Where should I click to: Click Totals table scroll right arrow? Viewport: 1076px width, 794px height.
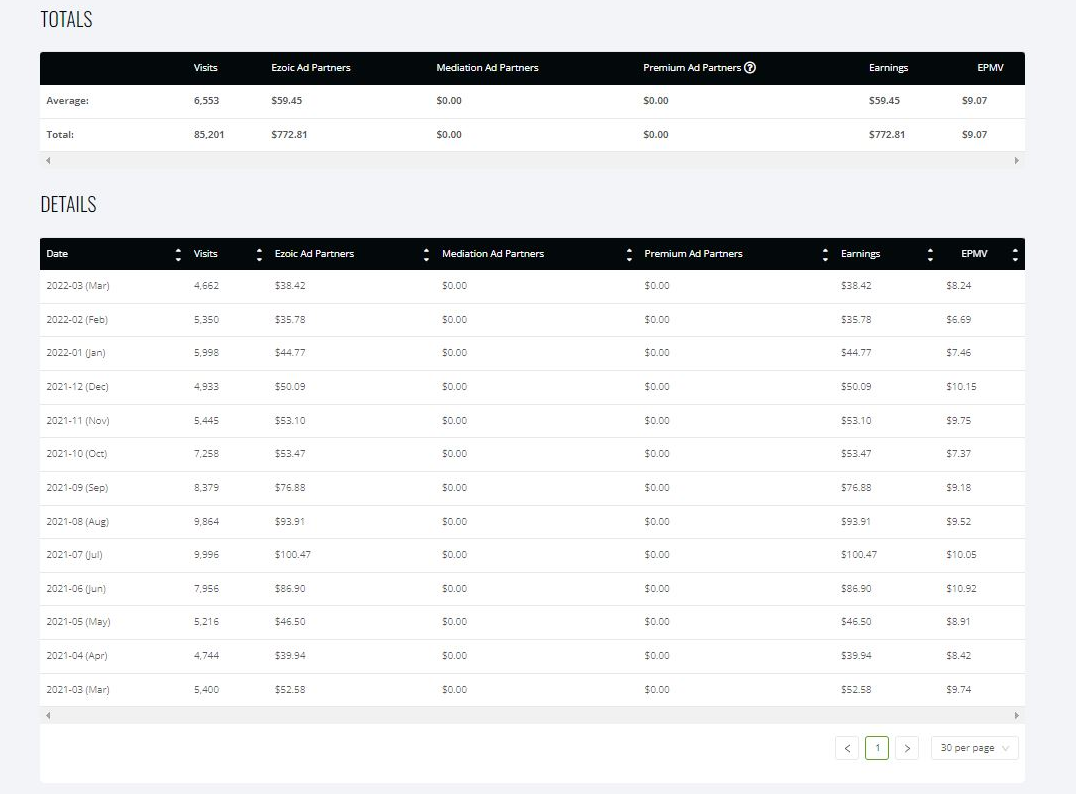click(x=1016, y=161)
